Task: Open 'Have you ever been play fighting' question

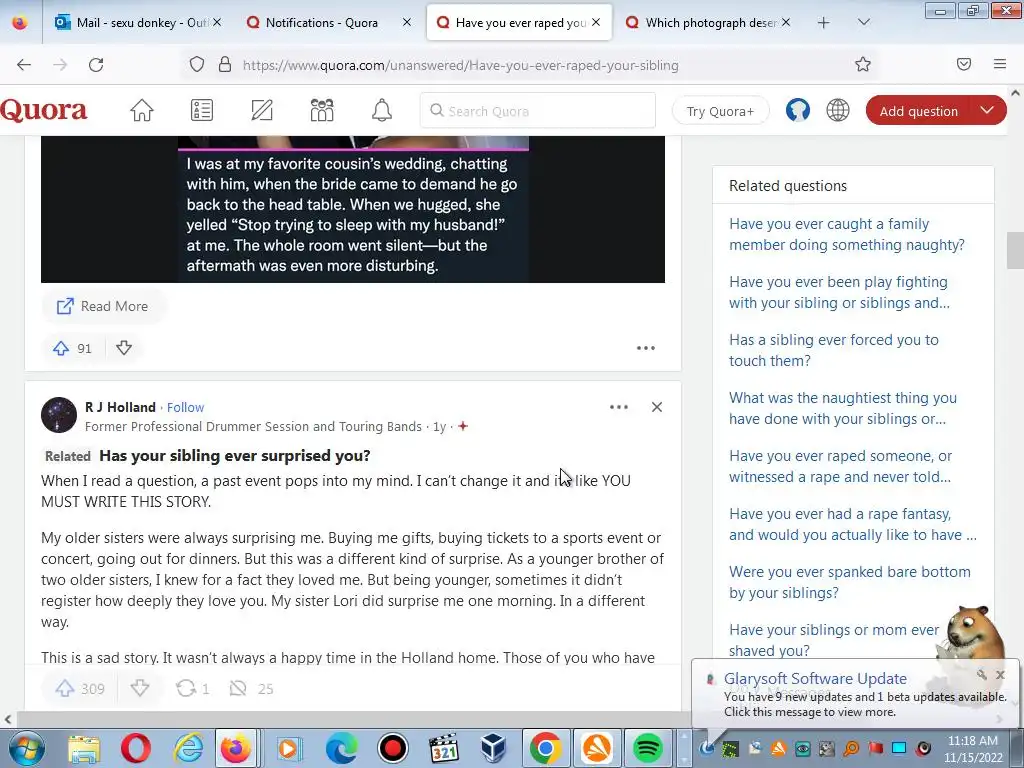Action: coord(839,293)
